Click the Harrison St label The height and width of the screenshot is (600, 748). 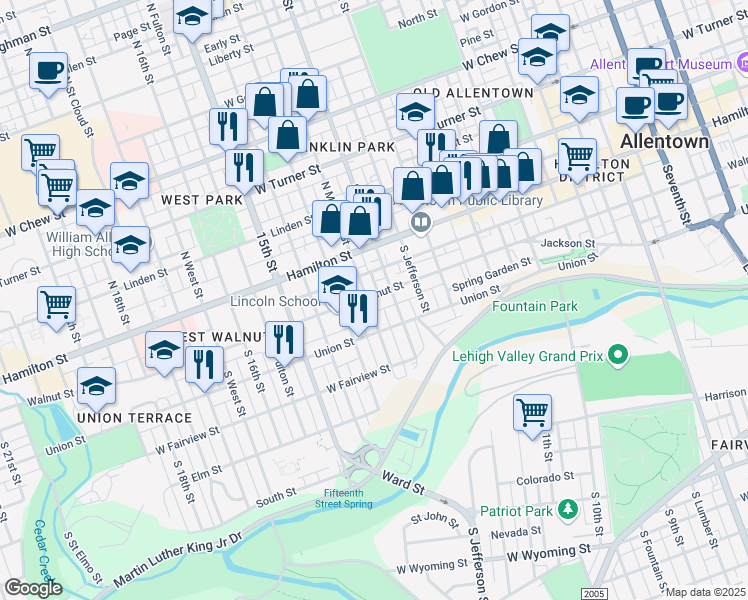coord(726,394)
